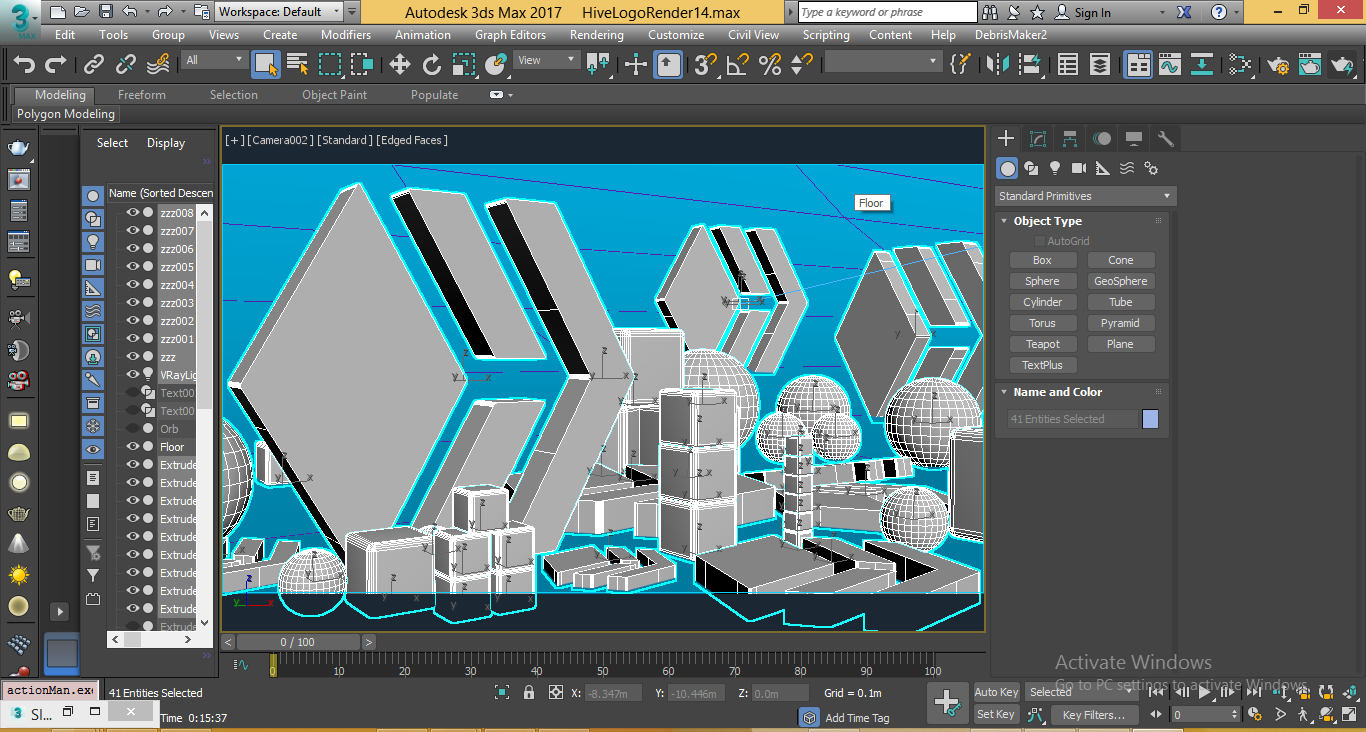Create a Box primitive
The height and width of the screenshot is (732, 1366).
[1042, 260]
